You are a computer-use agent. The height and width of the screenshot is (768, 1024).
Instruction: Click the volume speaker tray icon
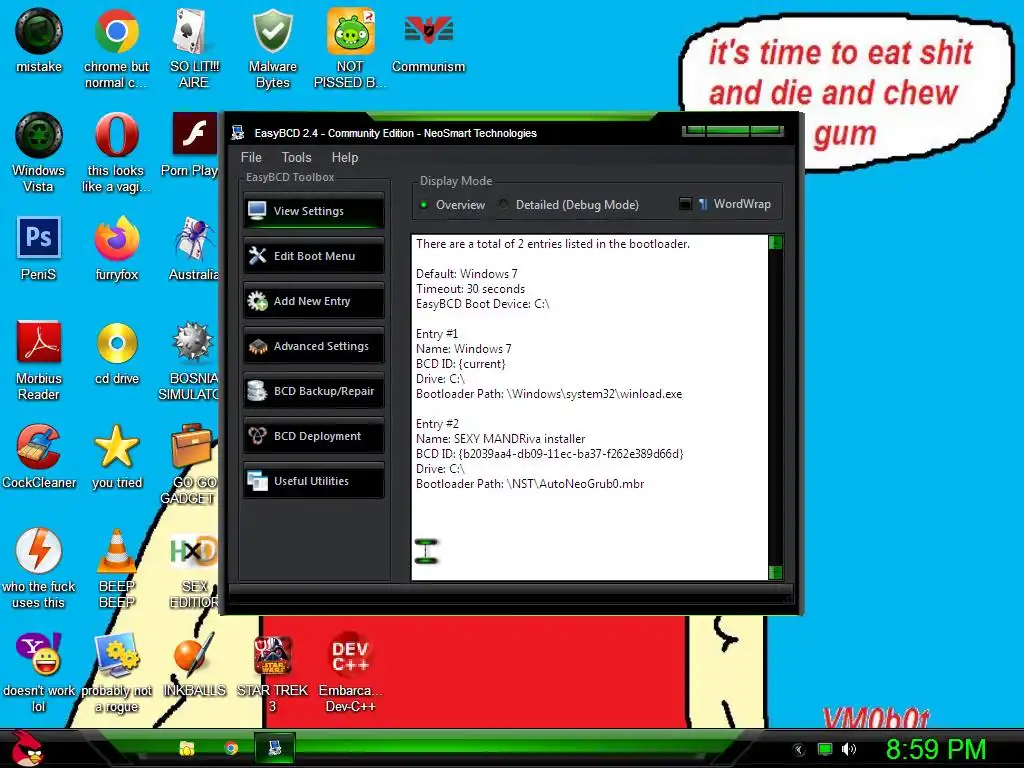click(x=848, y=749)
